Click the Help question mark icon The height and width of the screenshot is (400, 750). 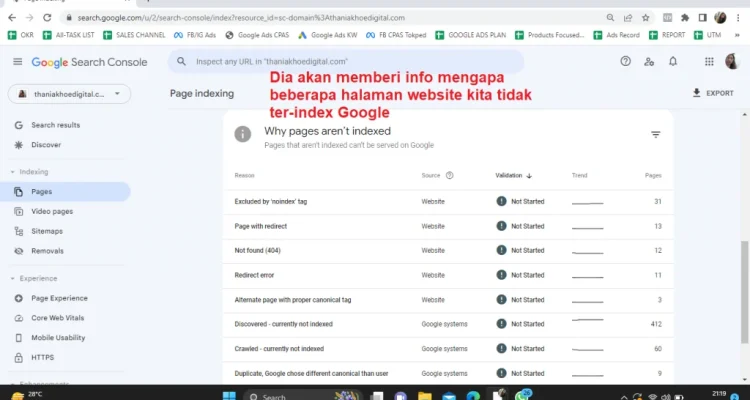[x=625, y=61]
